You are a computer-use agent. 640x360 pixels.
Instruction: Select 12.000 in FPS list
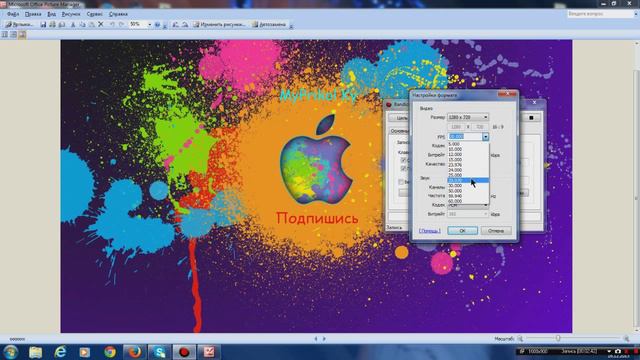pyautogui.click(x=468, y=154)
